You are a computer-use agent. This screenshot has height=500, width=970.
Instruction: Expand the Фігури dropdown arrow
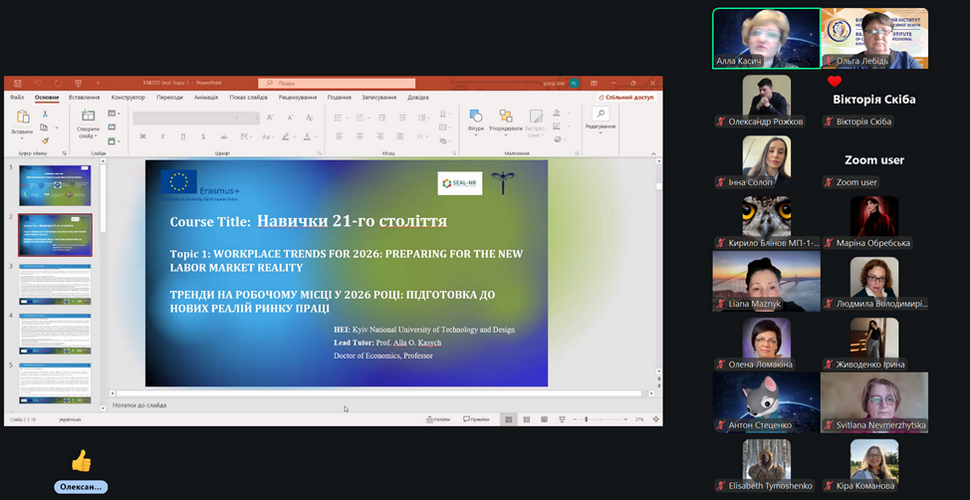tap(476, 136)
